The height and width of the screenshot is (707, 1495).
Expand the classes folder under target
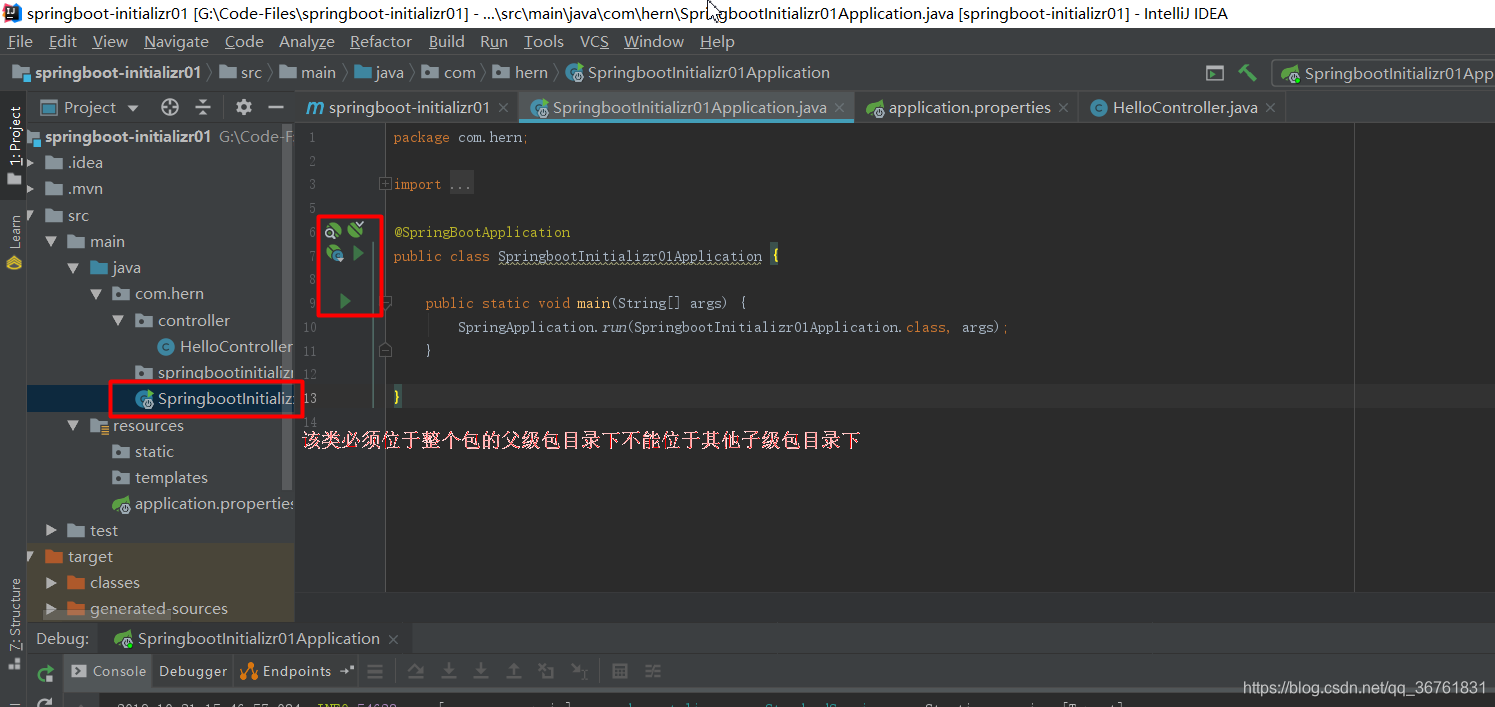pos(51,583)
